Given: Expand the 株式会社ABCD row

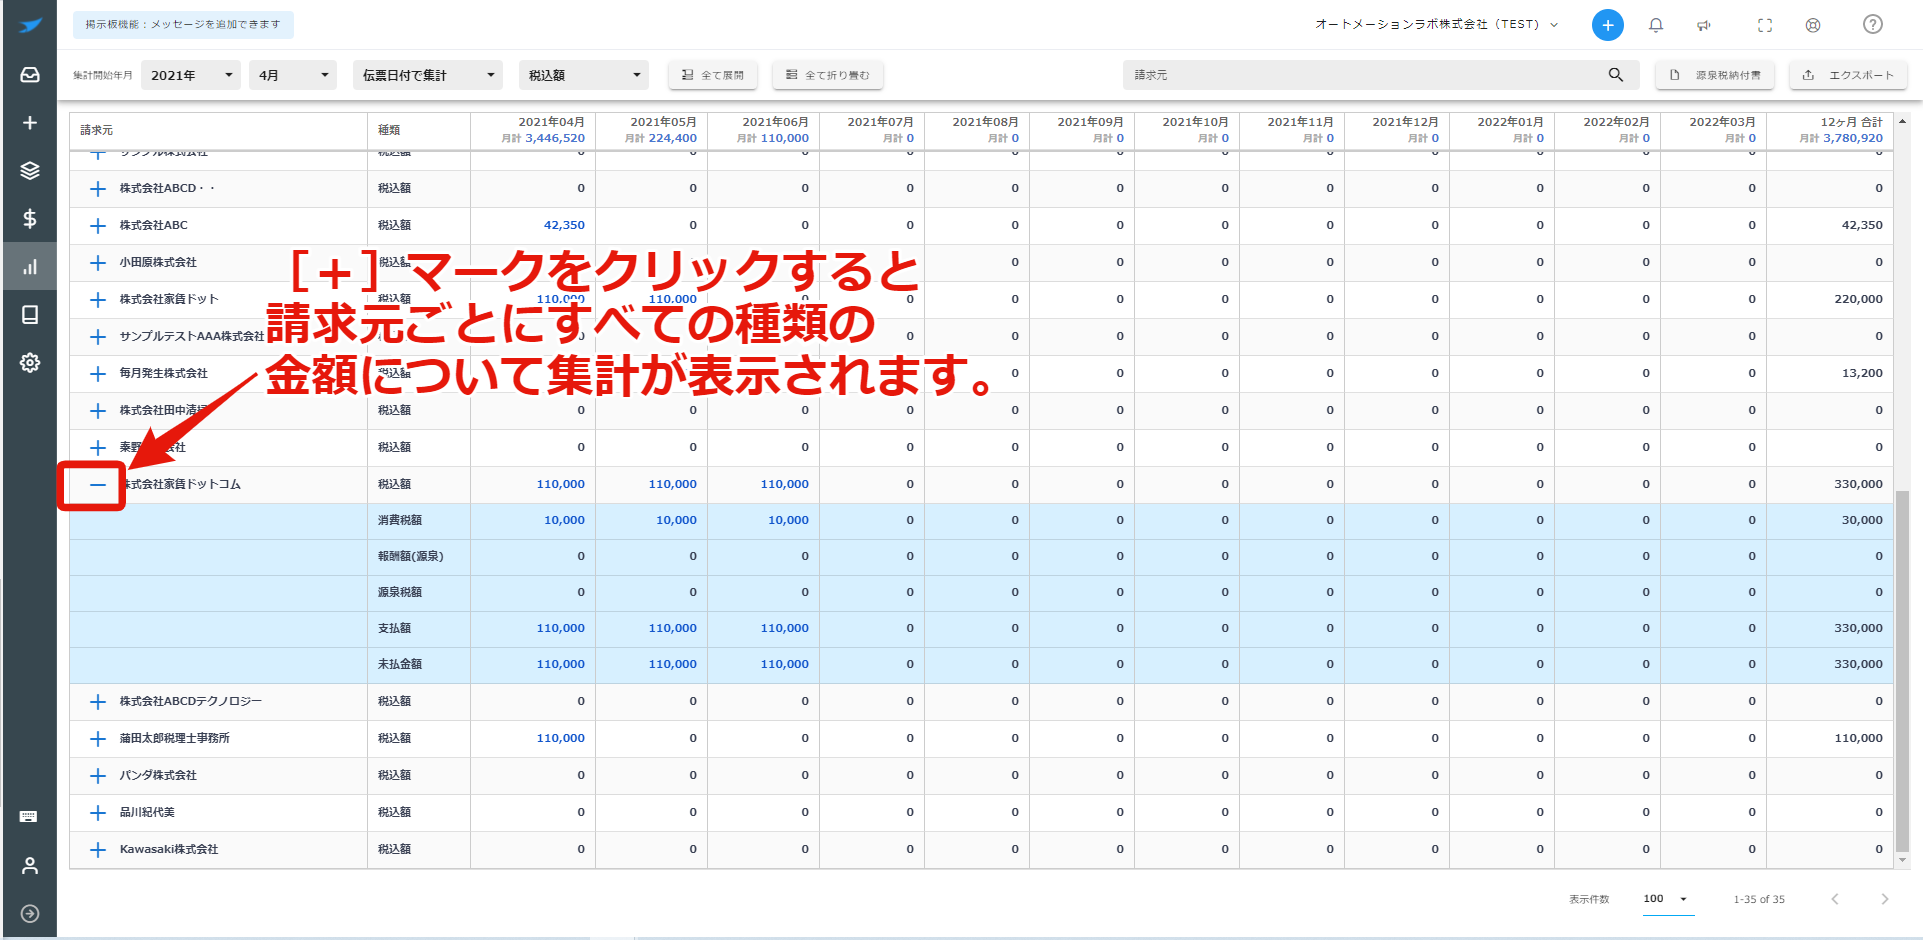Looking at the screenshot, I should (98, 189).
